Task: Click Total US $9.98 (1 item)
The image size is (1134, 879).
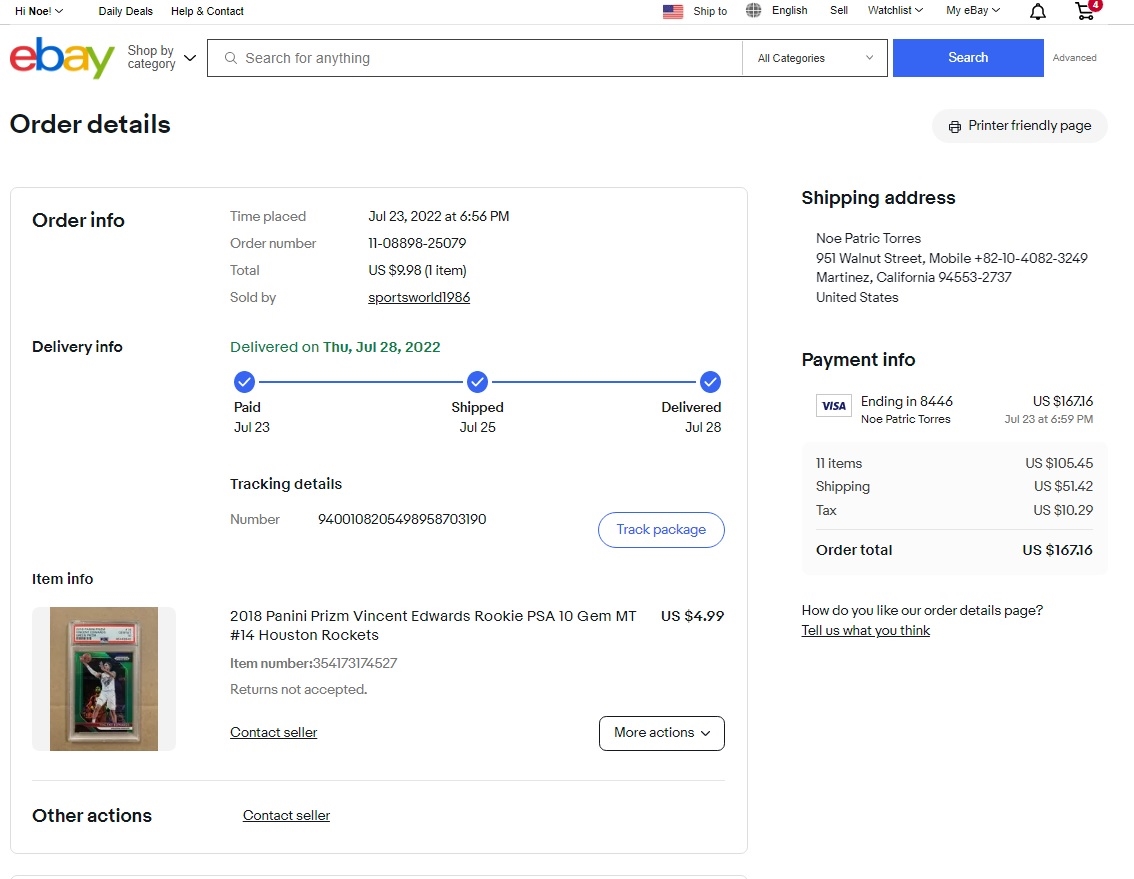Action: tap(417, 271)
